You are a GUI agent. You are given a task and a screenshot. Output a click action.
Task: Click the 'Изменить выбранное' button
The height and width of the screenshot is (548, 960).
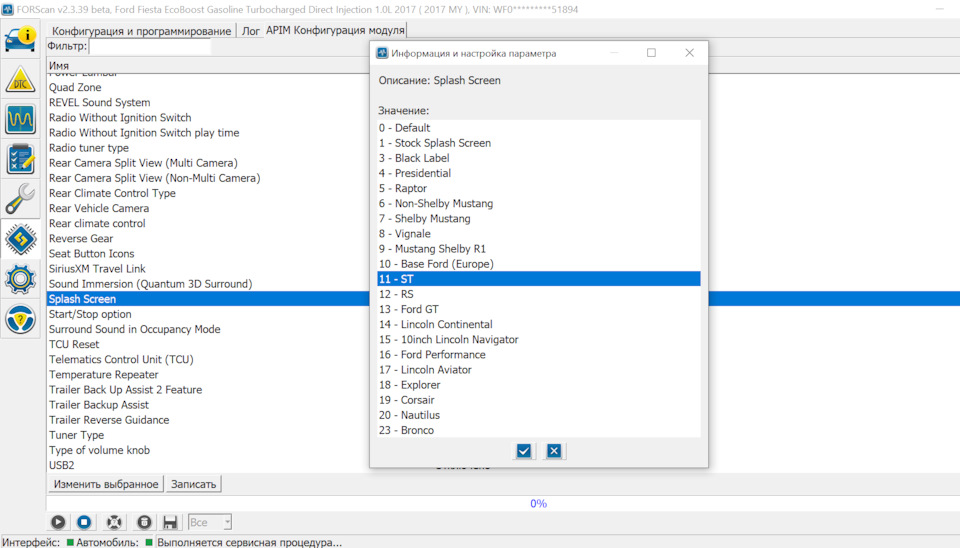[x=106, y=484]
